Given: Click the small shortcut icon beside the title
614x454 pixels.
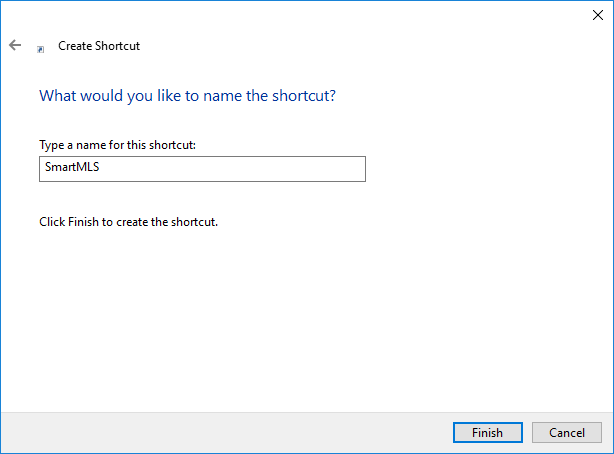Looking at the screenshot, I should click(x=40, y=47).
